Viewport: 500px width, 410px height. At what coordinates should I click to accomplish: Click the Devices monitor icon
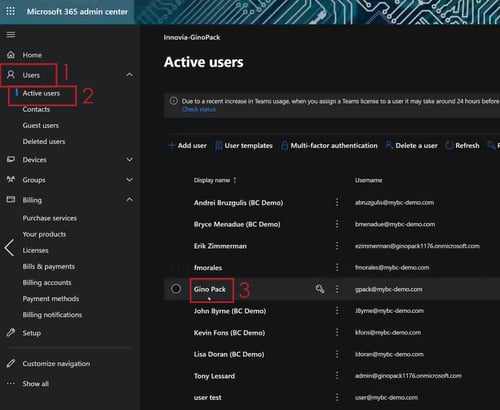coord(11,159)
